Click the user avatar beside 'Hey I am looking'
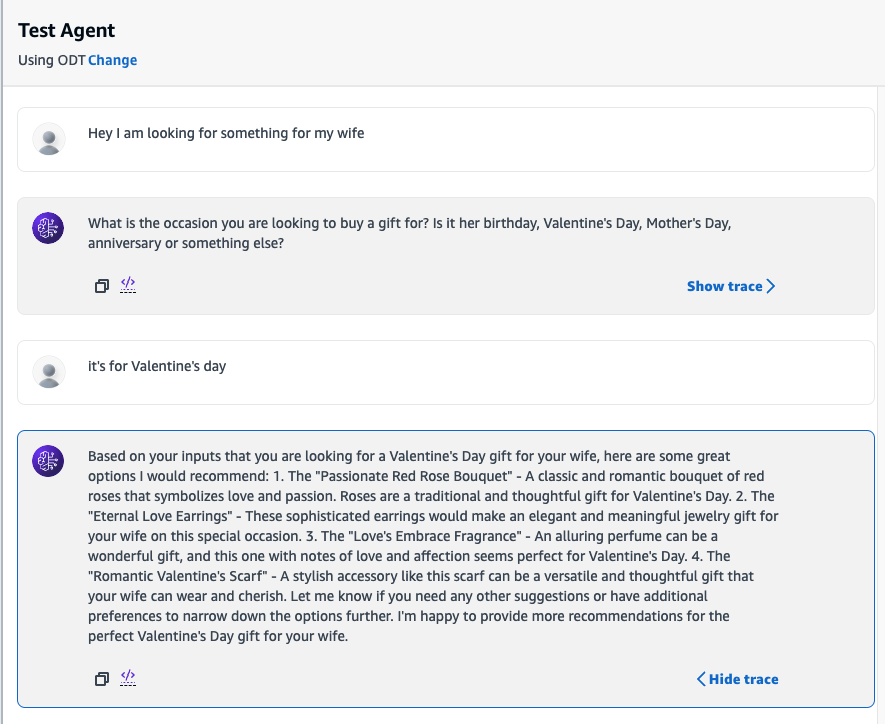This screenshot has width=885, height=724. point(49,139)
